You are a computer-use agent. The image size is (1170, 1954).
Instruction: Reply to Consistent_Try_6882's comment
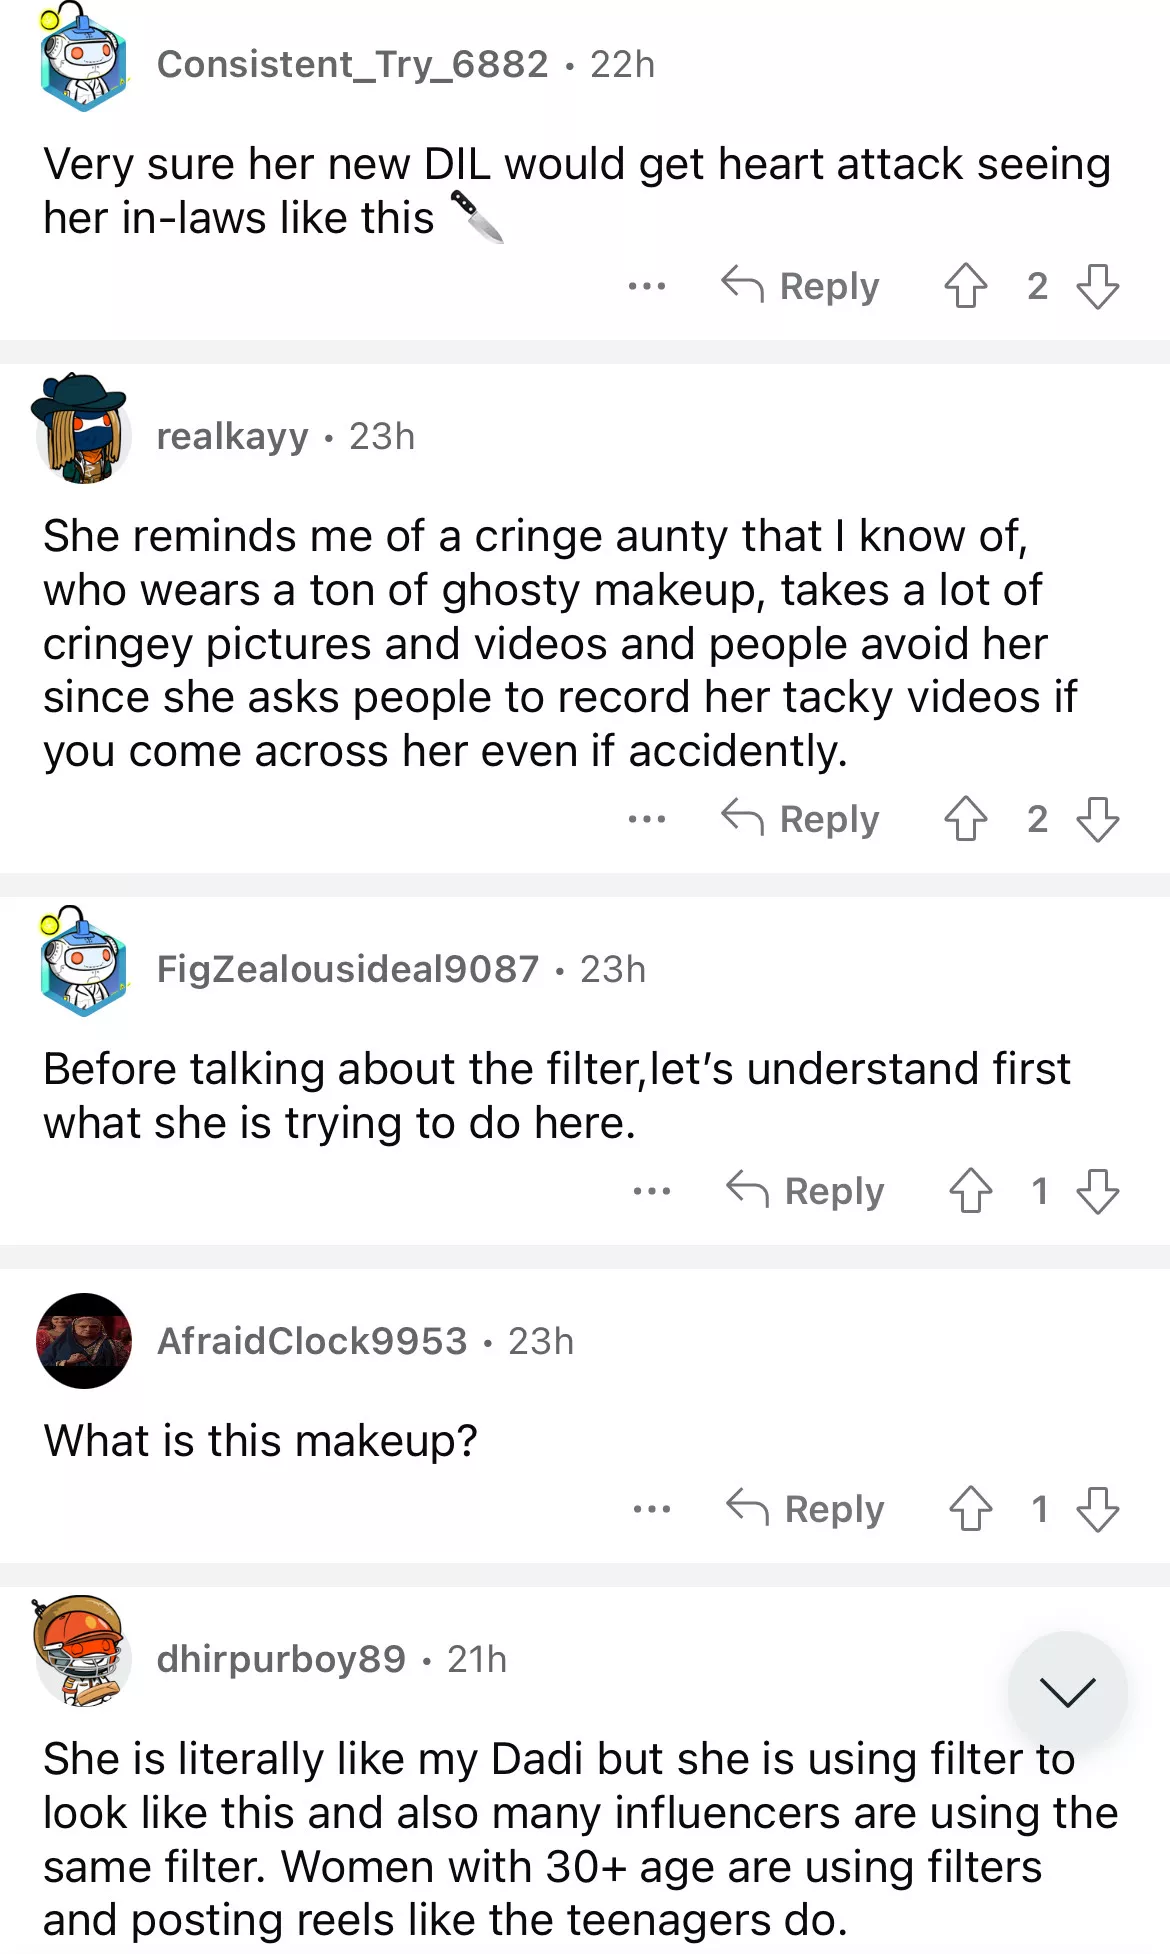click(x=801, y=286)
